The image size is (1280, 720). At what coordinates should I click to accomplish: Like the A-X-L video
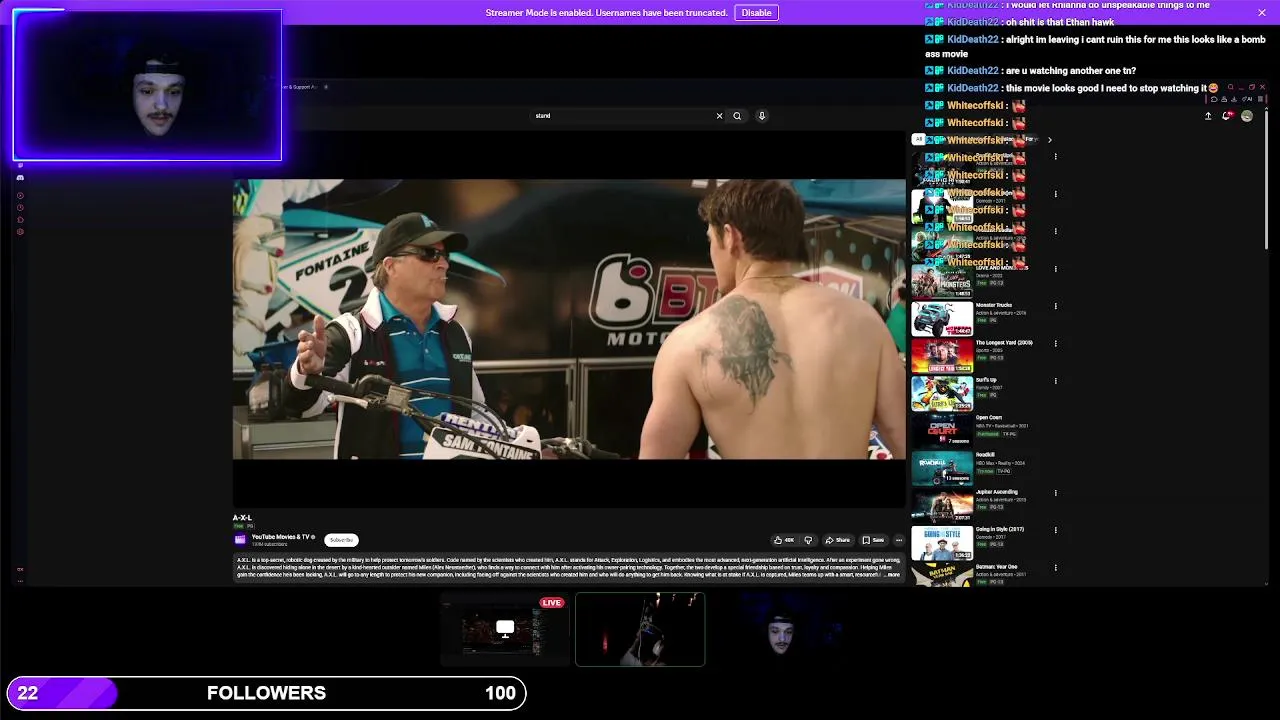point(784,540)
